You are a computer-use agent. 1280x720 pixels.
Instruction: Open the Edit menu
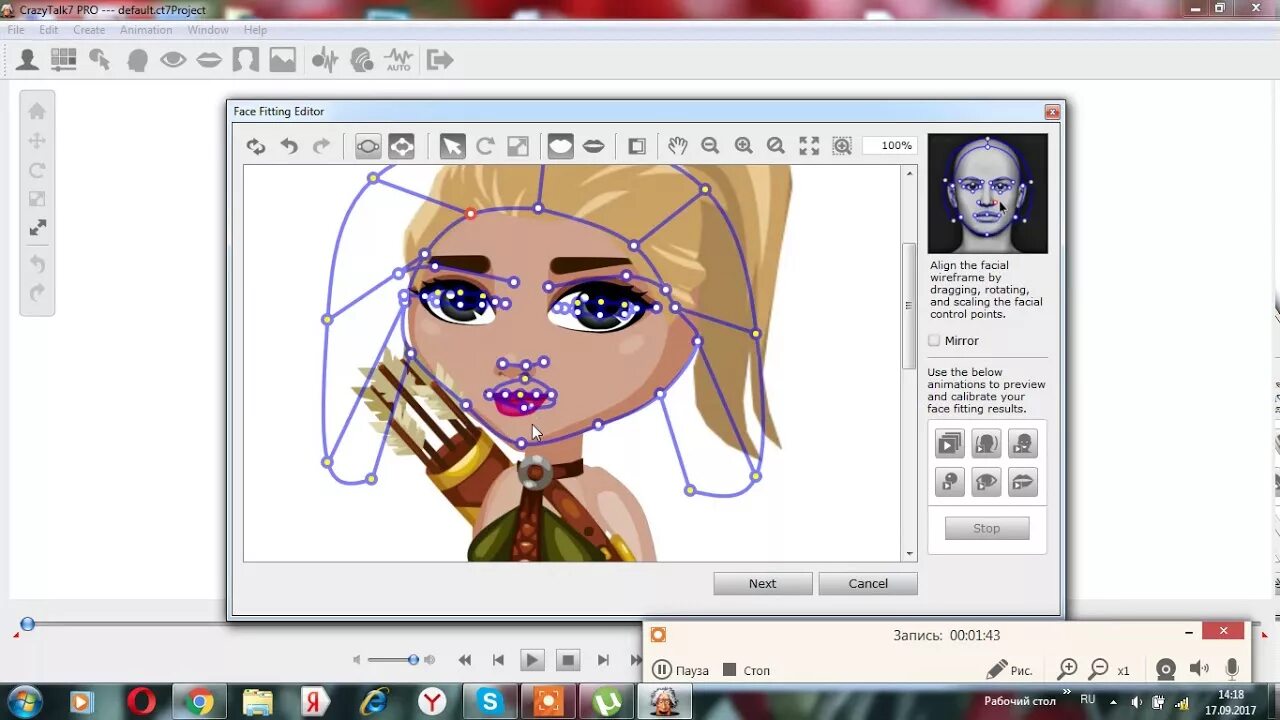[x=49, y=30]
